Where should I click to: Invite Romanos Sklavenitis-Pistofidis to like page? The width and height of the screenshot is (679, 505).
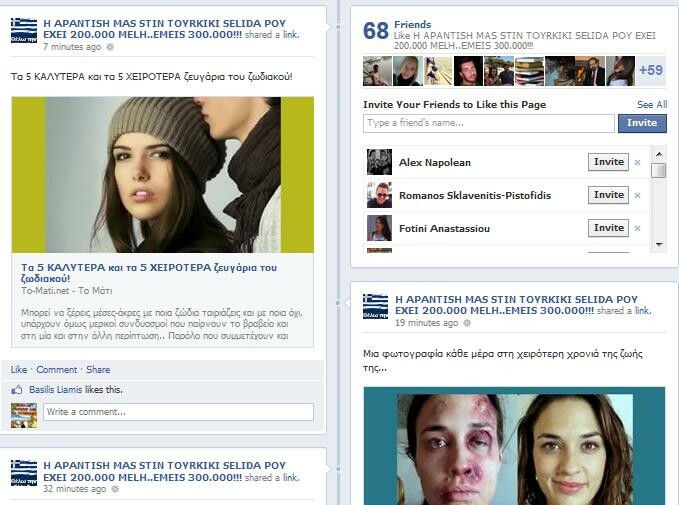(x=608, y=195)
